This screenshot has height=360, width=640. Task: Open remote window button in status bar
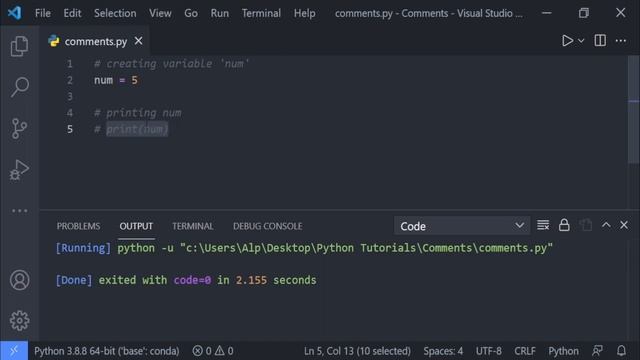[14, 351]
